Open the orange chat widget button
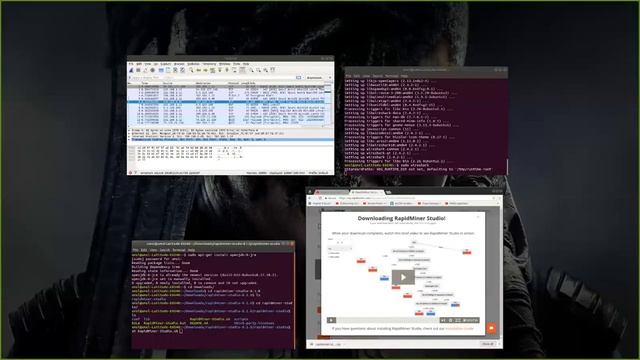The width and height of the screenshot is (640, 360). pos(491,328)
